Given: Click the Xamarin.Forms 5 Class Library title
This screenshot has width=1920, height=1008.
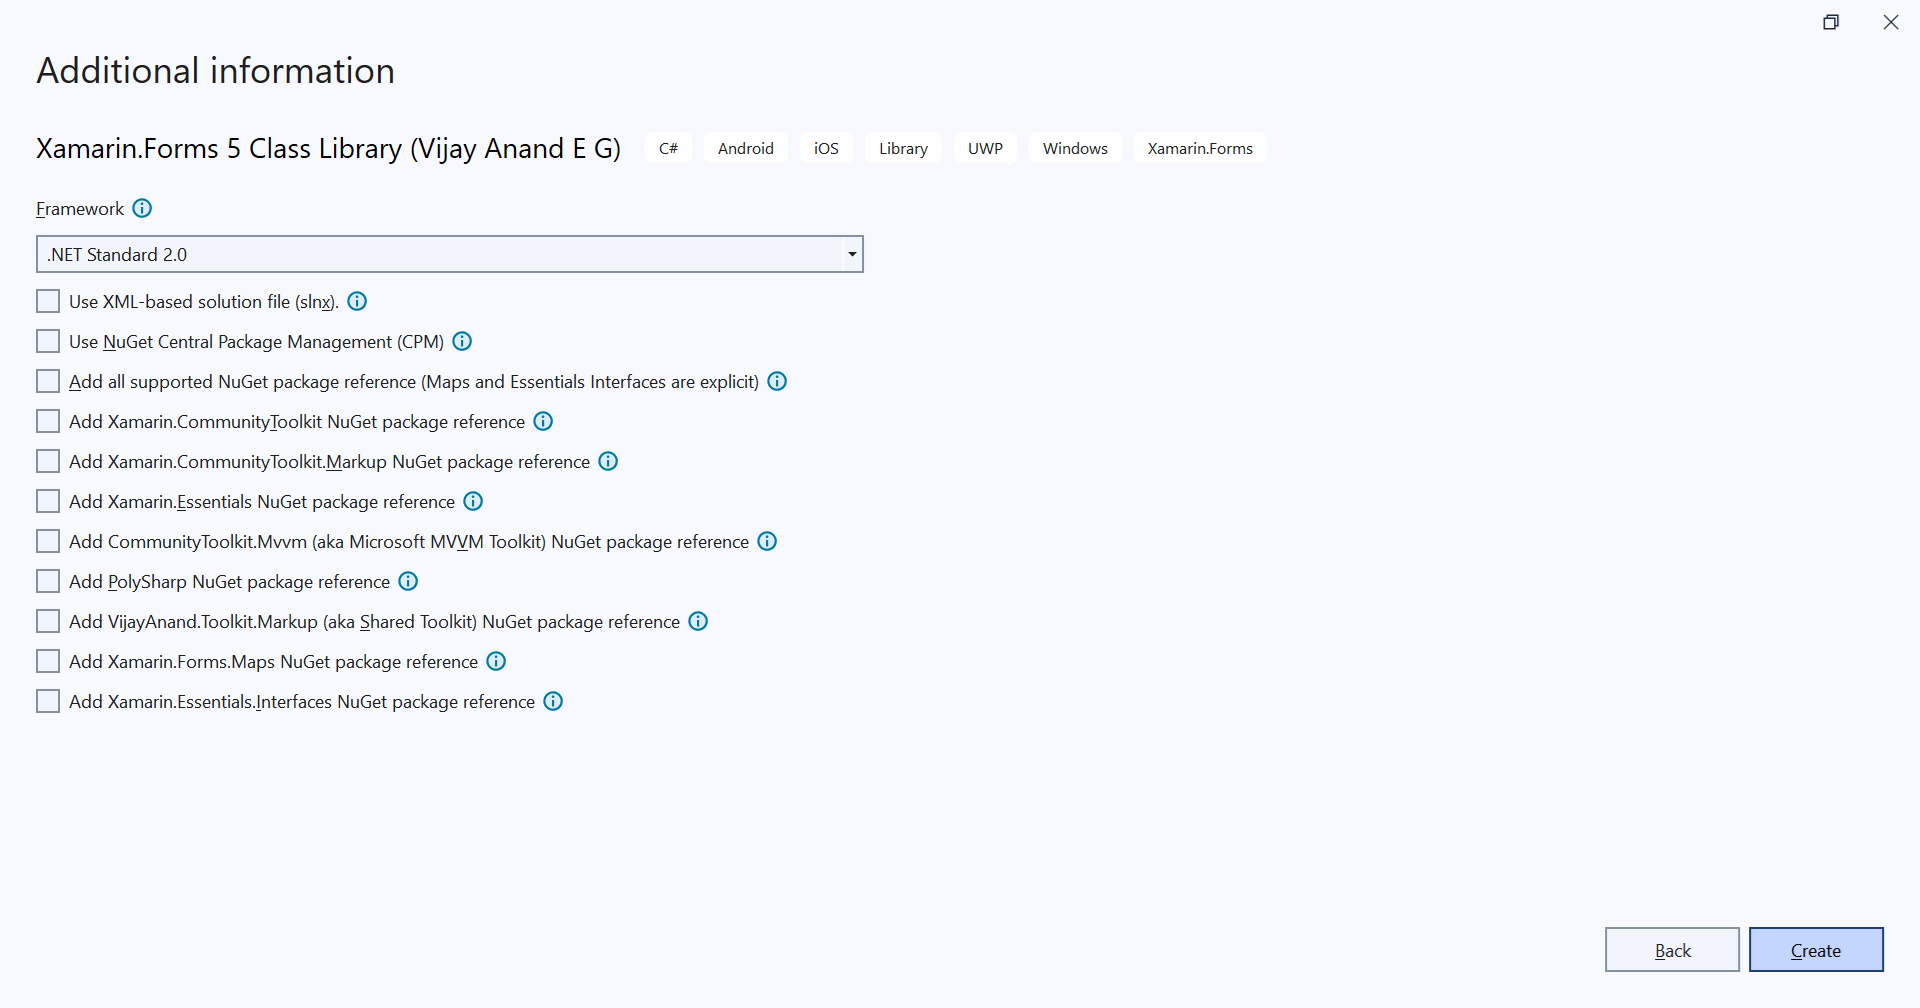Looking at the screenshot, I should (328, 149).
